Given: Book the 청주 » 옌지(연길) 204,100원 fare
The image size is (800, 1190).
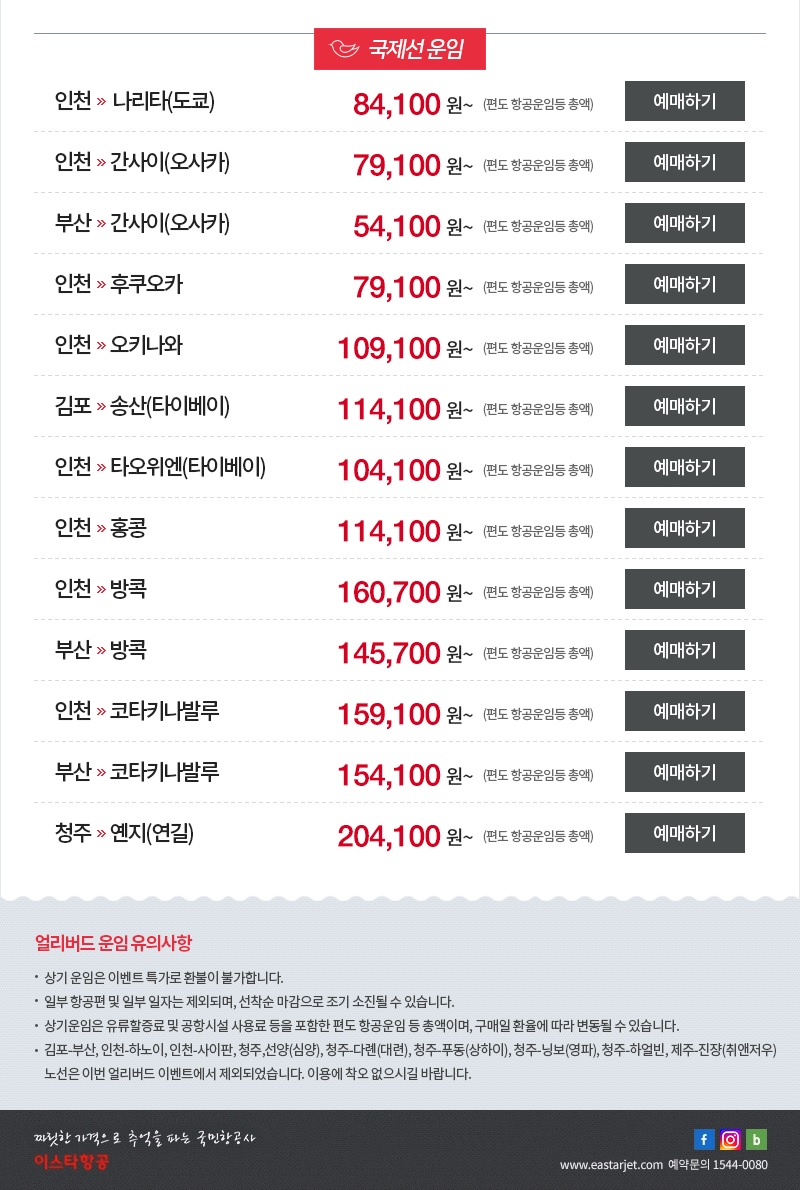Looking at the screenshot, I should click(684, 833).
